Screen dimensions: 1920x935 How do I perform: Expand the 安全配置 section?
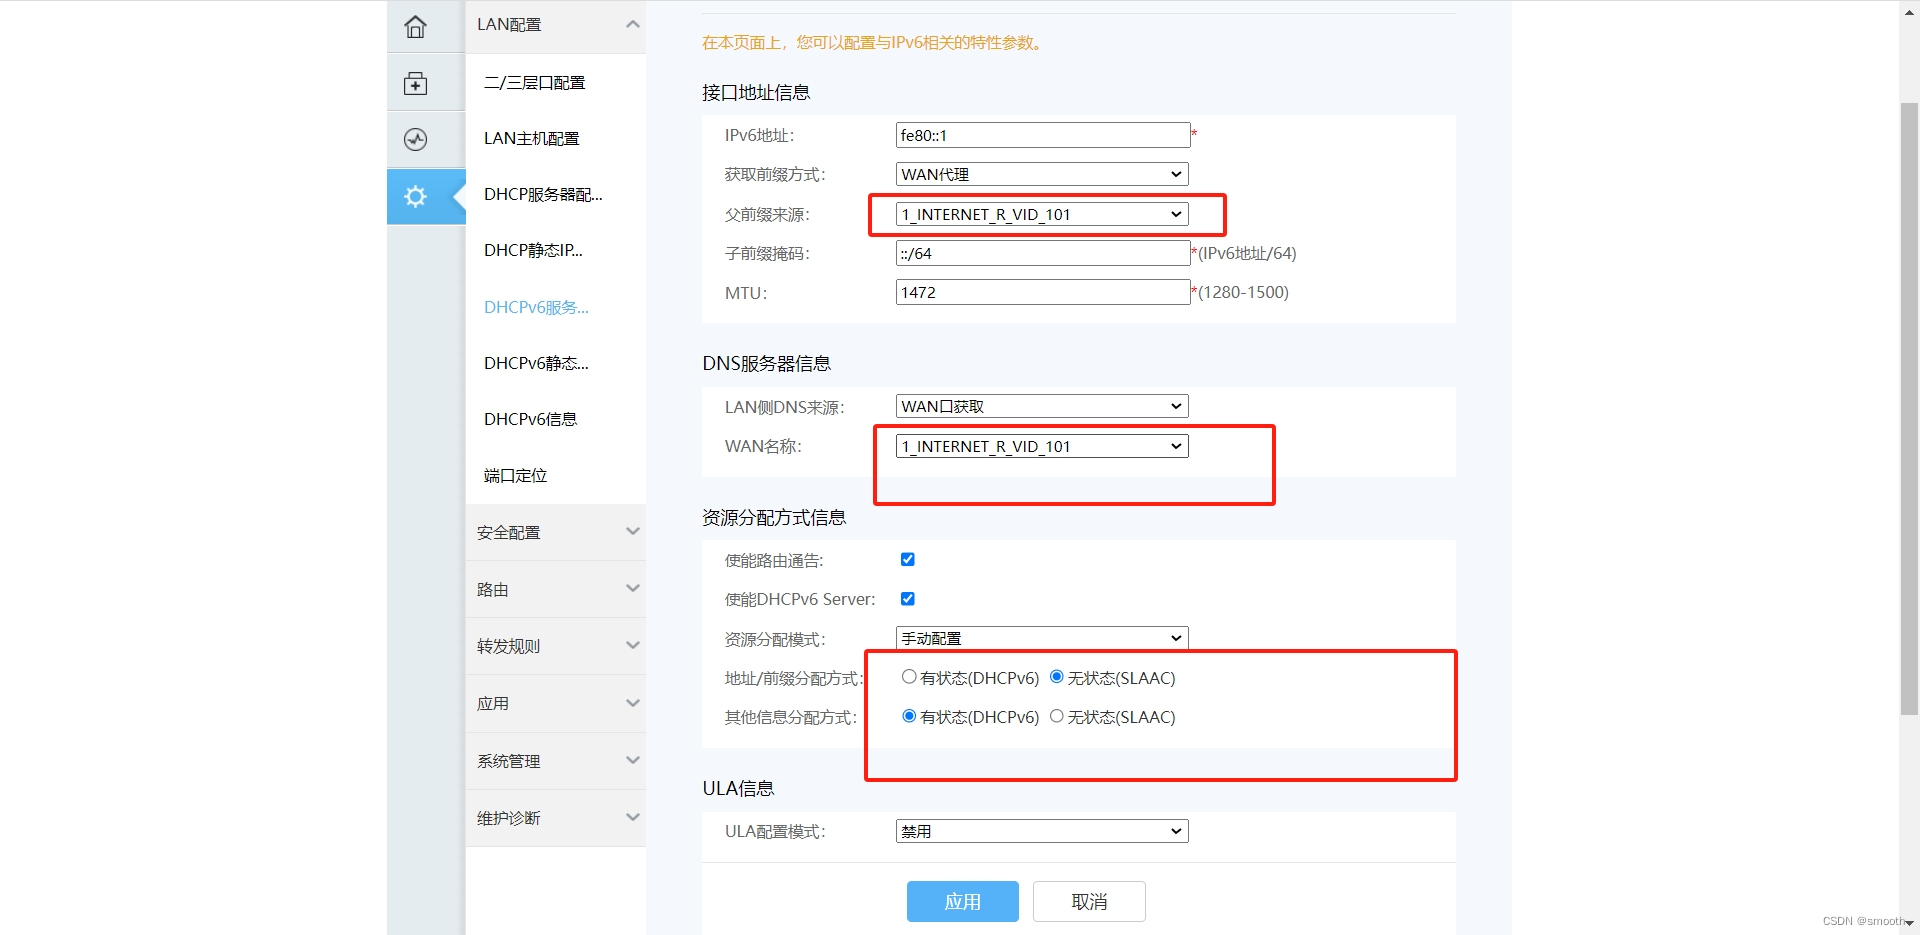pos(555,532)
